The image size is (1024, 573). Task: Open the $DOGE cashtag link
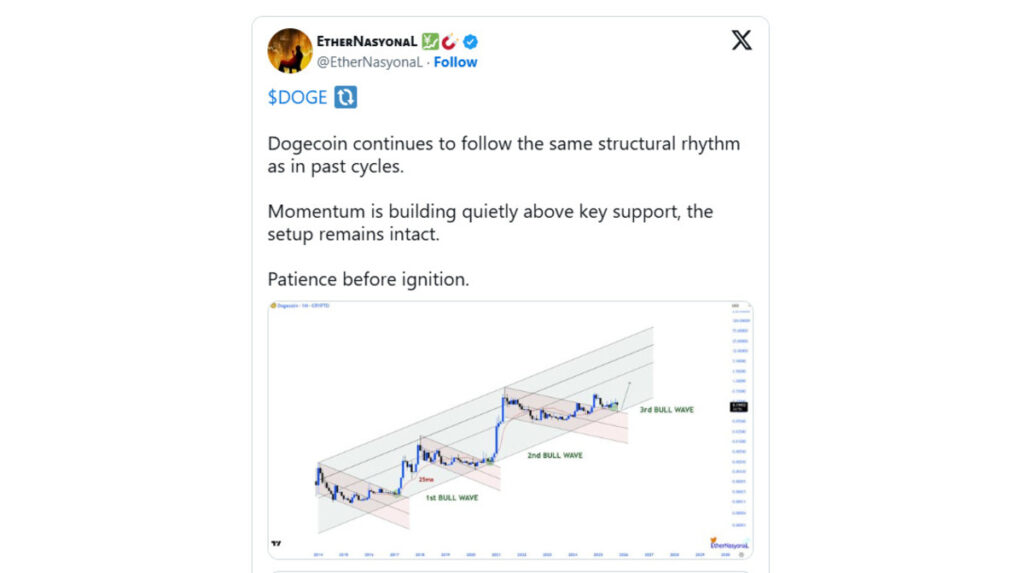[x=297, y=98]
